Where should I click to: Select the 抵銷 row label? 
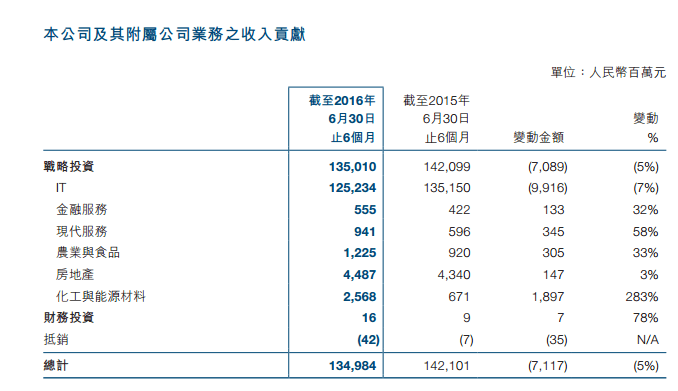(56, 340)
